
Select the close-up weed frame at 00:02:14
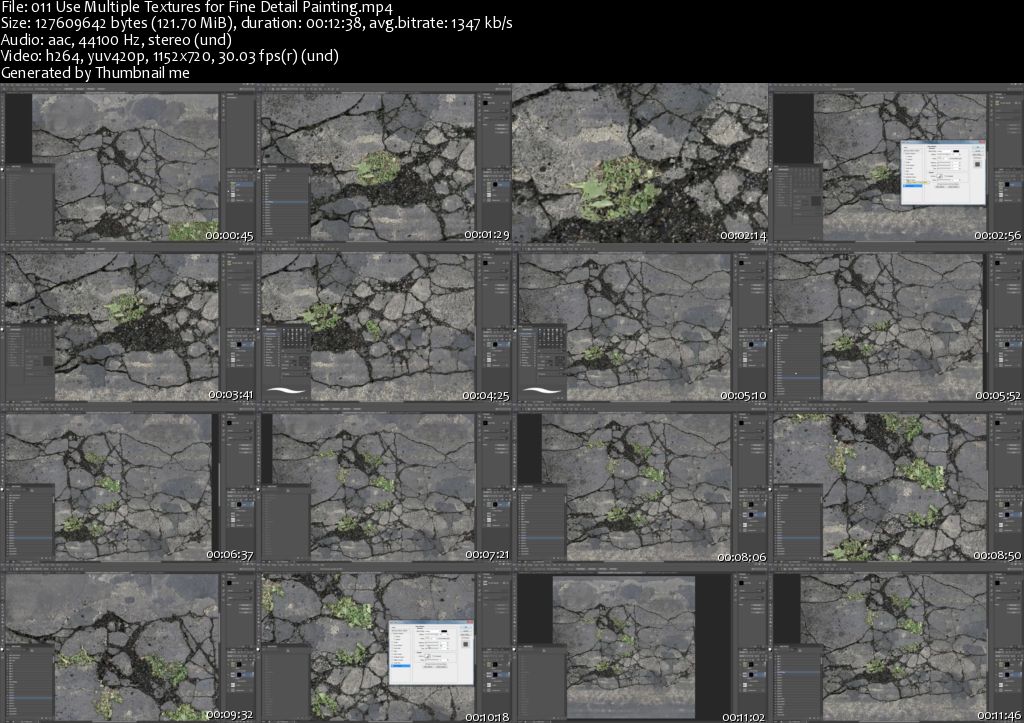point(640,163)
